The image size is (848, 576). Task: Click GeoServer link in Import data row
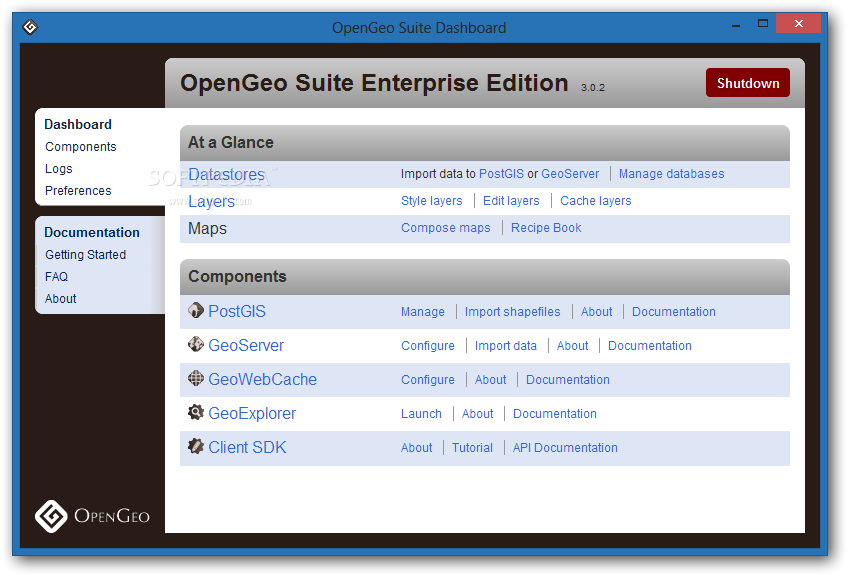pyautogui.click(x=570, y=174)
